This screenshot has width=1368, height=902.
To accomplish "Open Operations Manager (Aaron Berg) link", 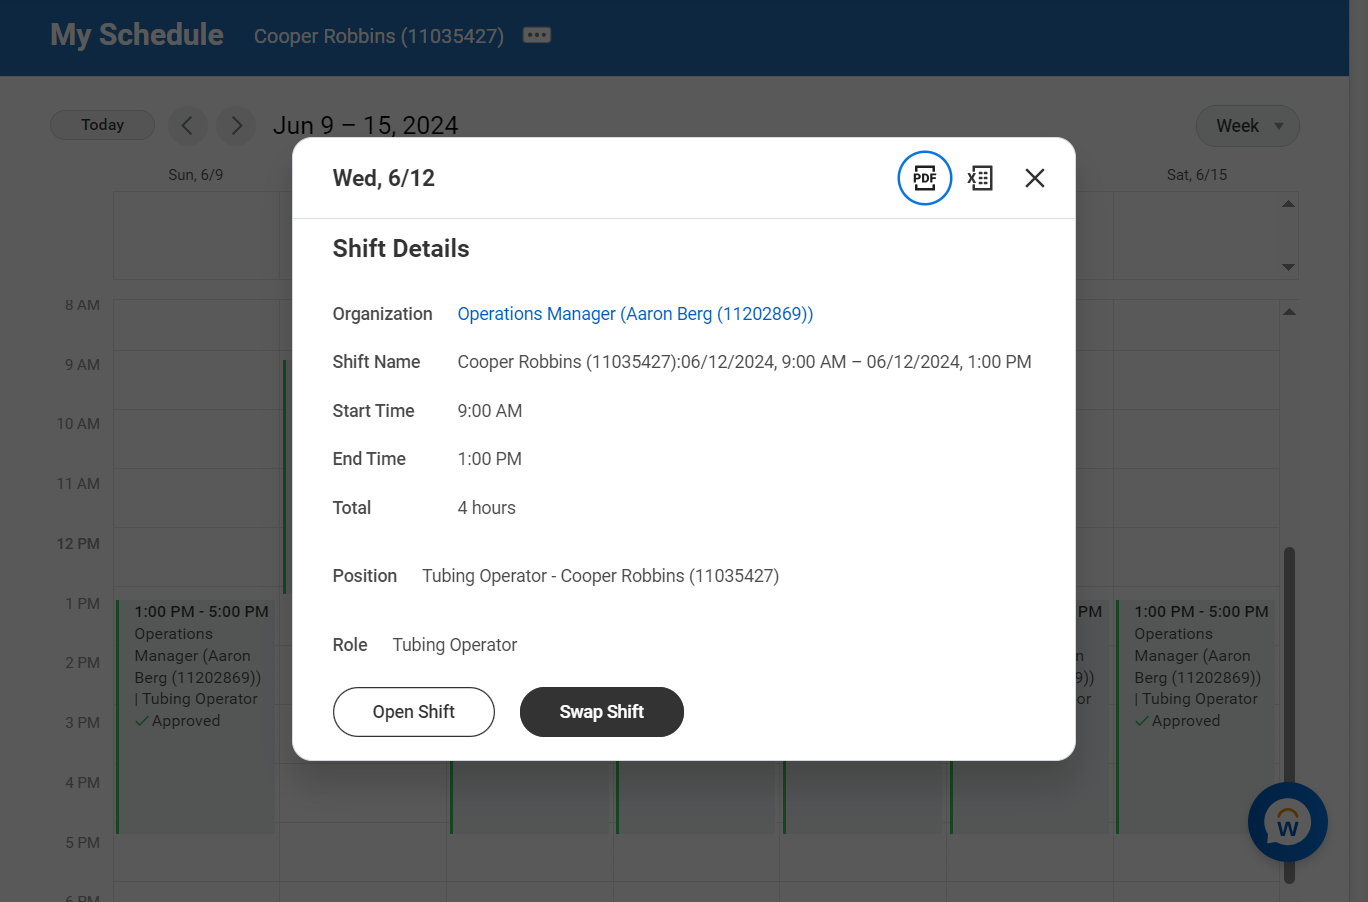I will 635,314.
